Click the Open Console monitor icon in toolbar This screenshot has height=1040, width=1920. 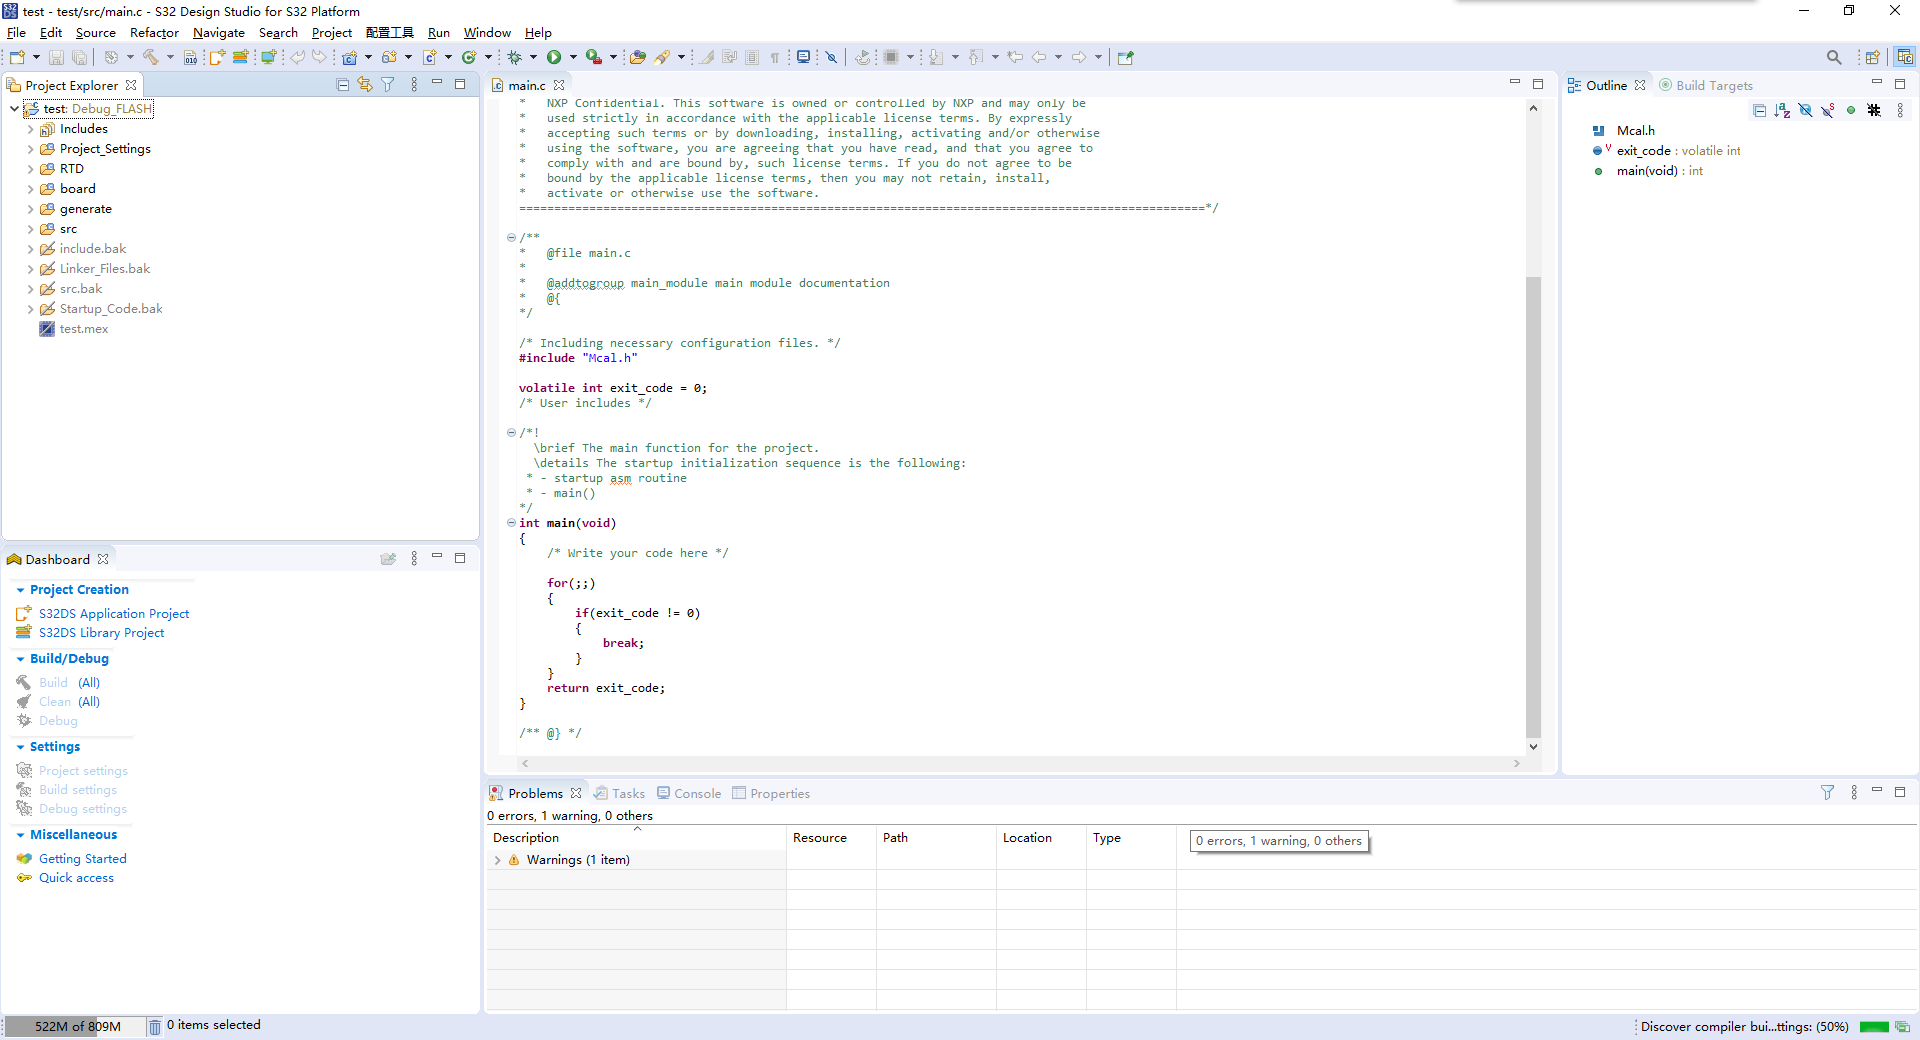[x=803, y=57]
